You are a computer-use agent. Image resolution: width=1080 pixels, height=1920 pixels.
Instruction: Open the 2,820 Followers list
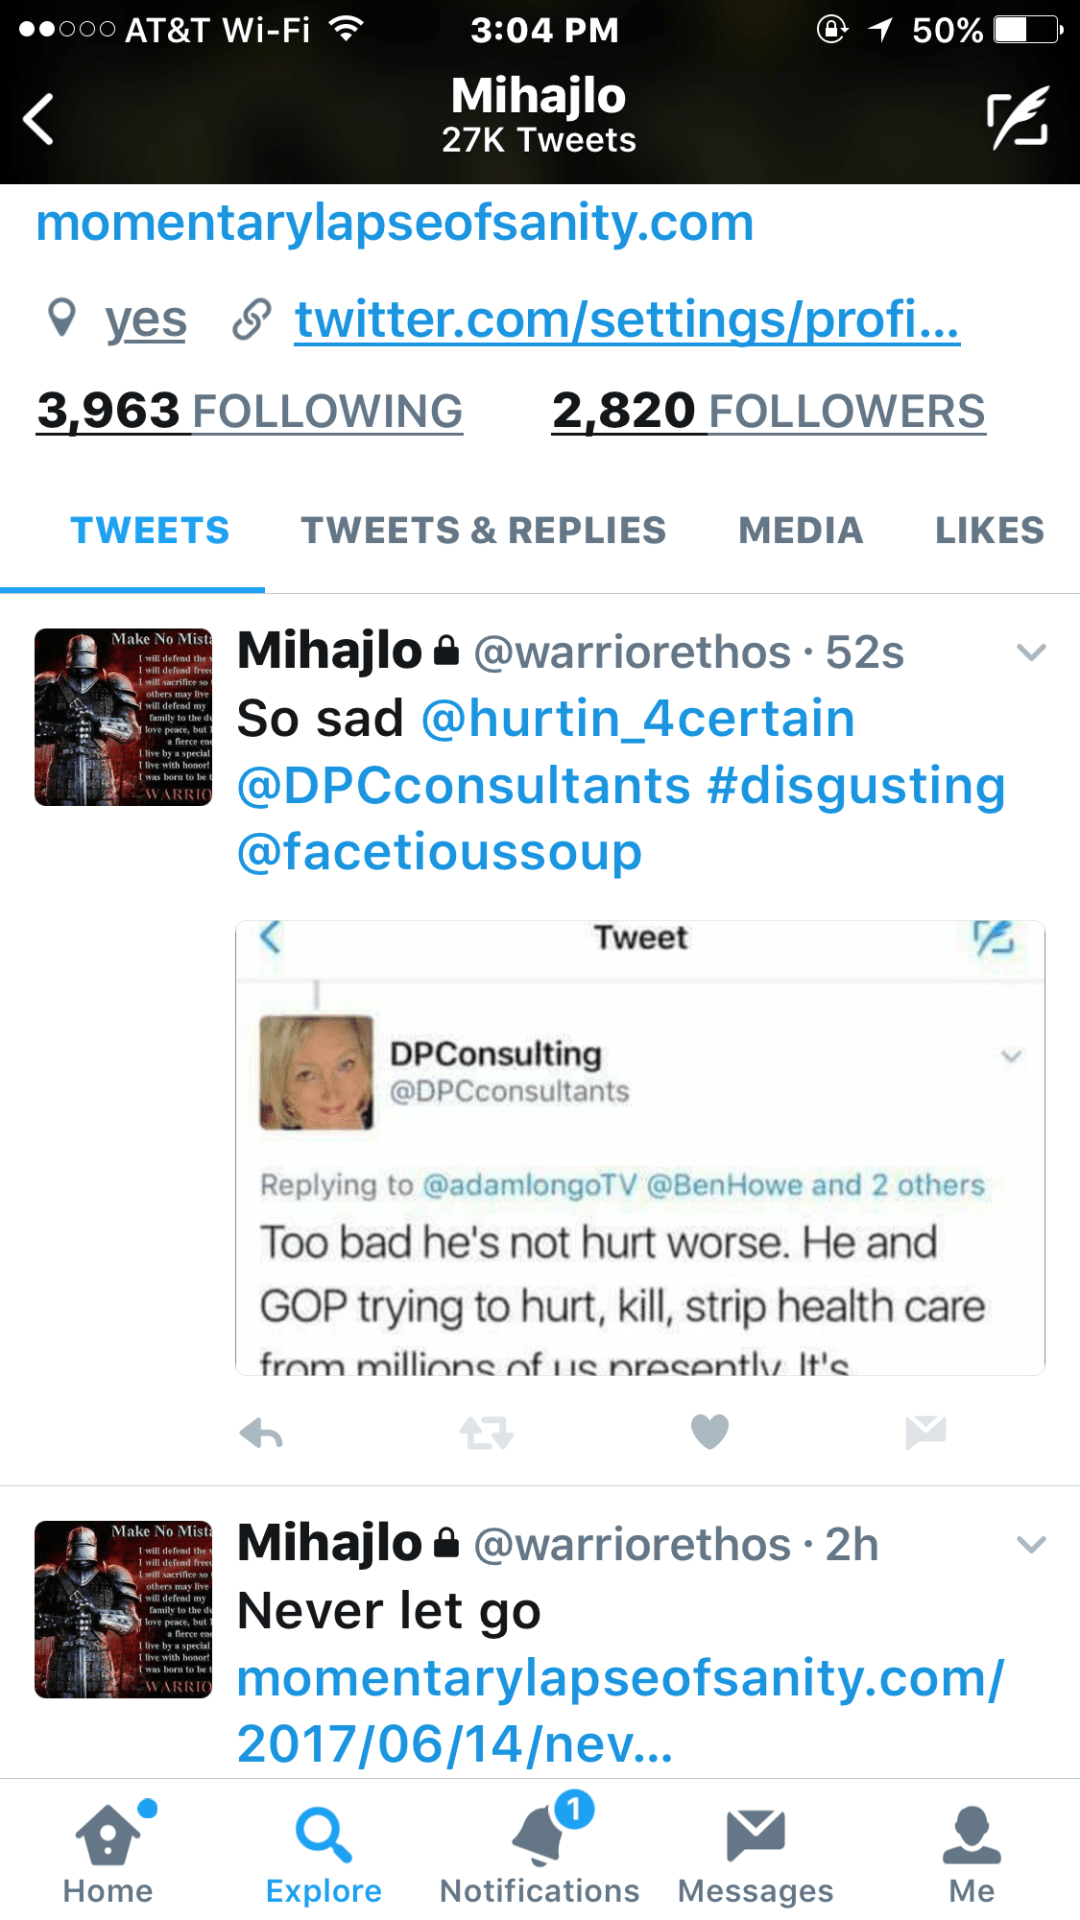[768, 411]
